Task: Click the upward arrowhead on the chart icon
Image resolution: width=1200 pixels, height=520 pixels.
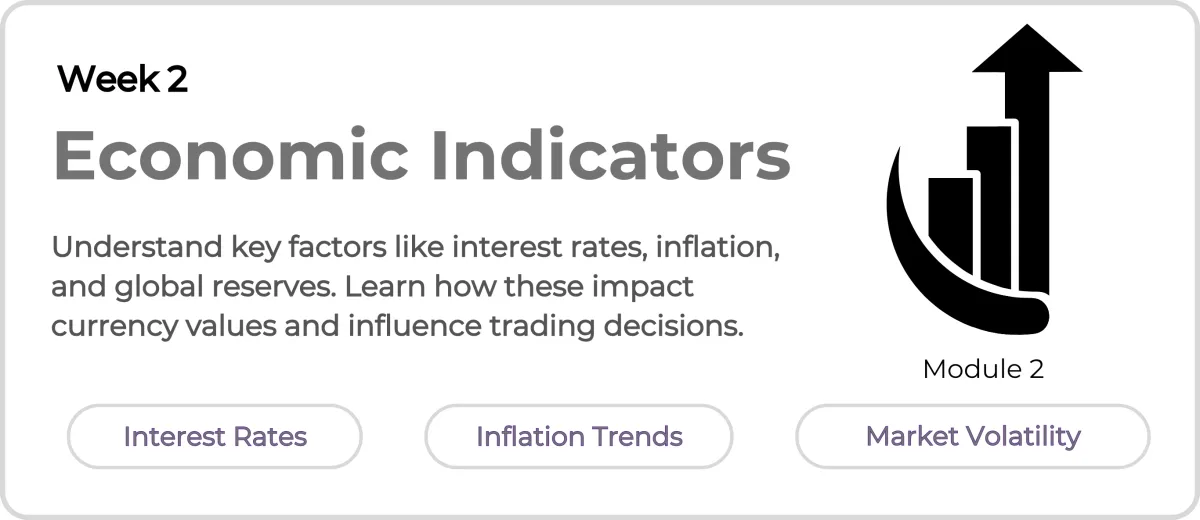Action: click(x=1027, y=48)
